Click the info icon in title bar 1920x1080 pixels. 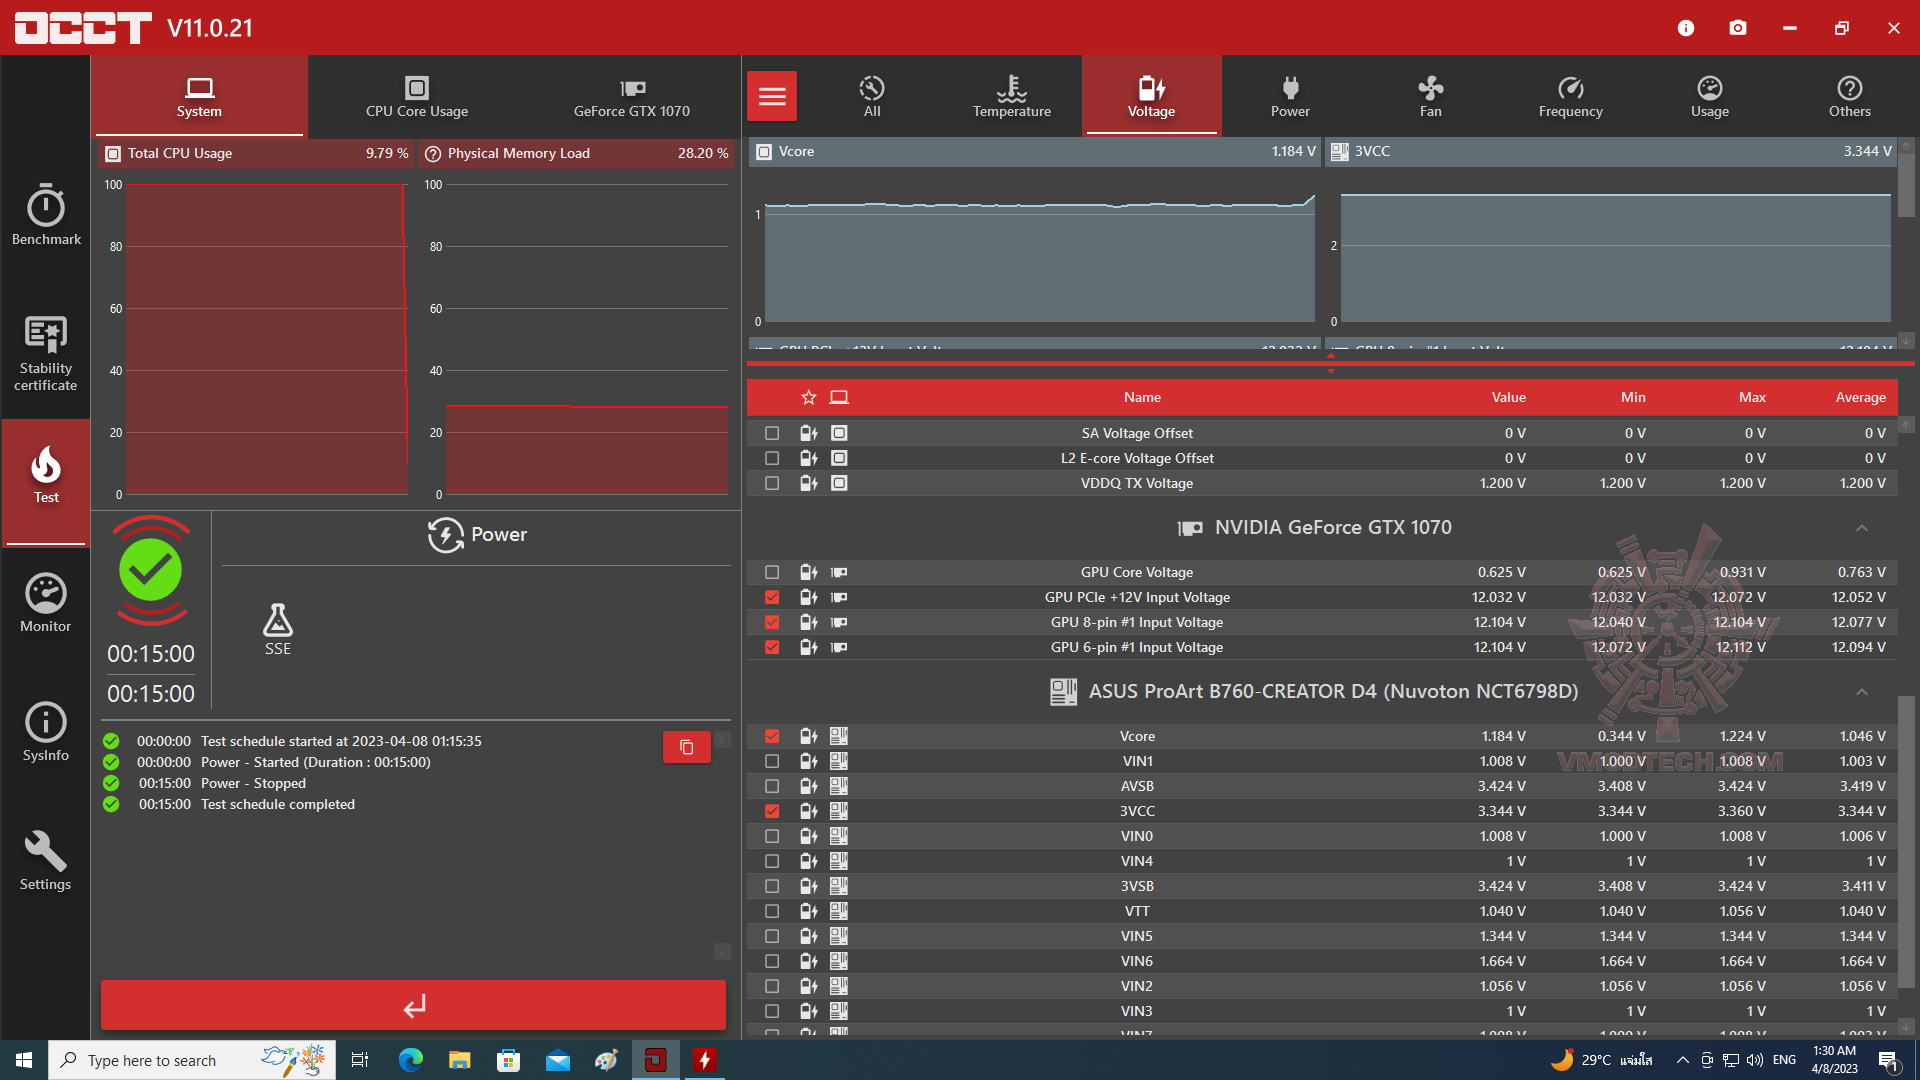(x=1686, y=28)
